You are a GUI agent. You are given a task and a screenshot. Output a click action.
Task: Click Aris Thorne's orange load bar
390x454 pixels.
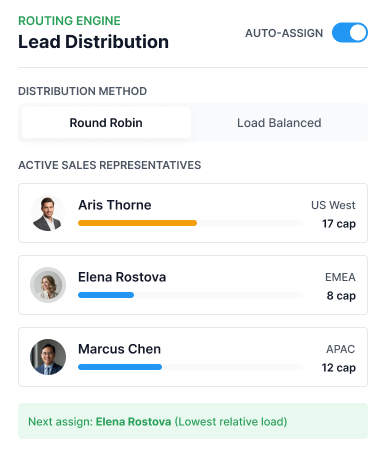click(137, 223)
